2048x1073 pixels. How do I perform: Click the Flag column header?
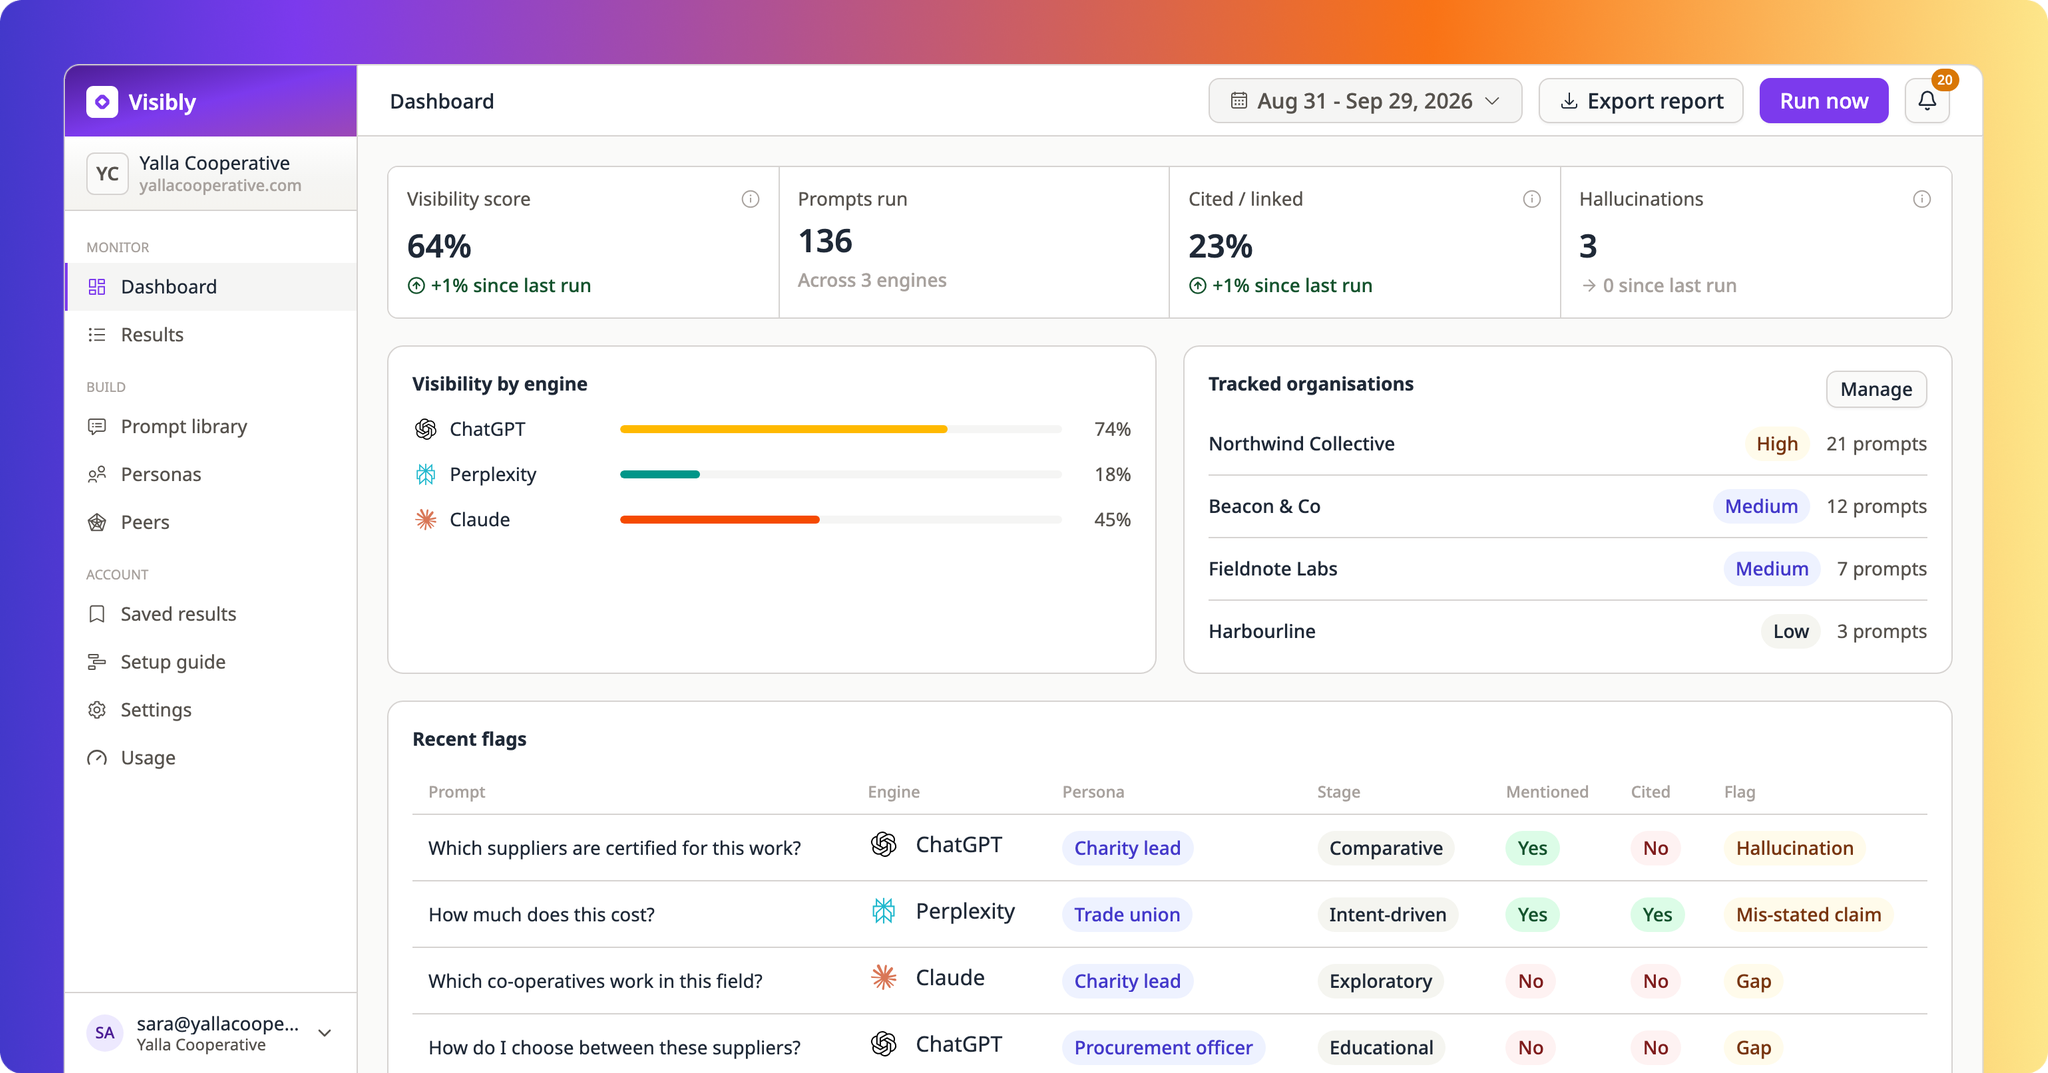(1739, 792)
